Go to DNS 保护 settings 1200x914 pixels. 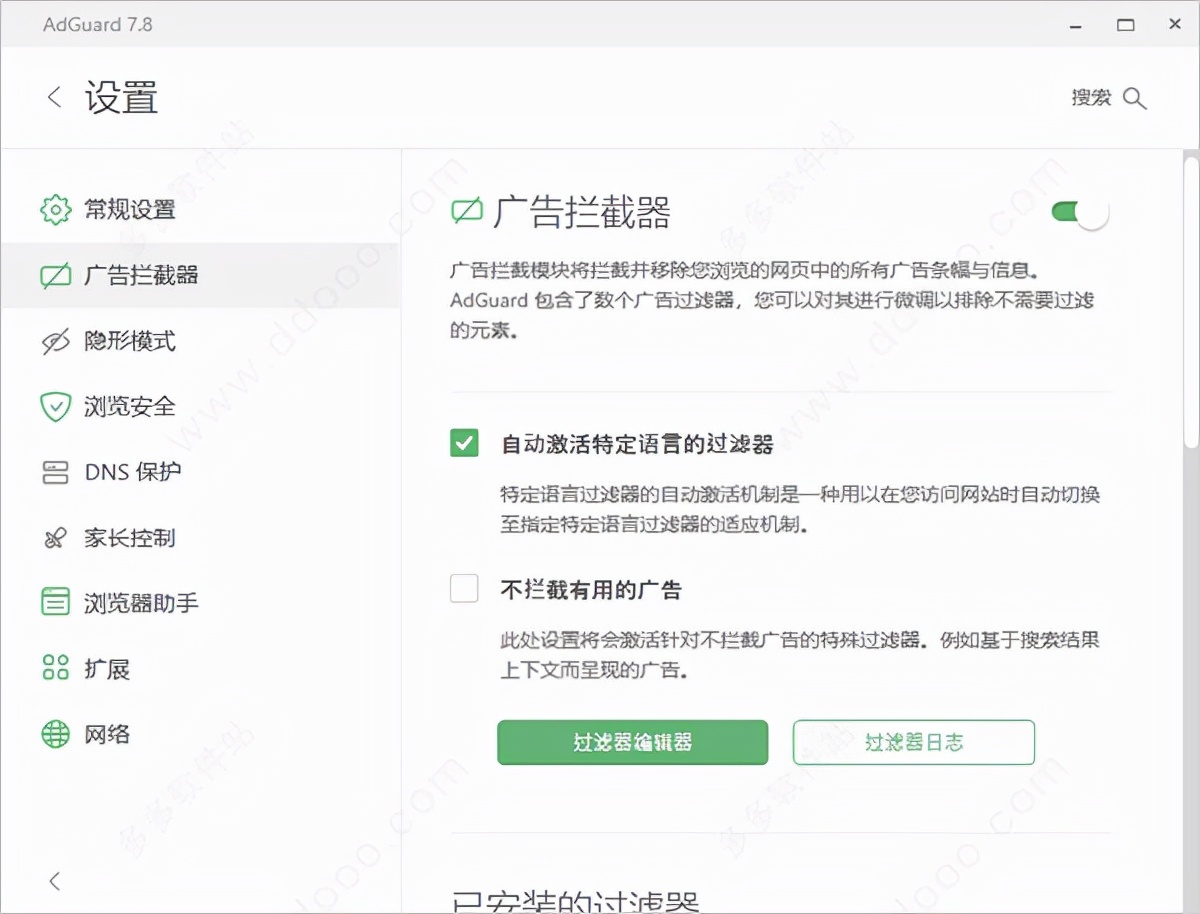click(132, 472)
